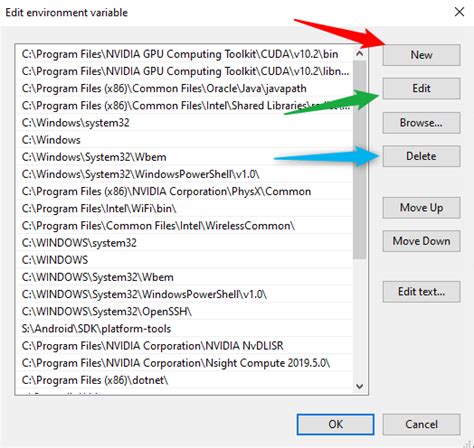Viewport: 474px width, 448px height.
Task: Close the Edit environment variable dialog
Action: 459,12
